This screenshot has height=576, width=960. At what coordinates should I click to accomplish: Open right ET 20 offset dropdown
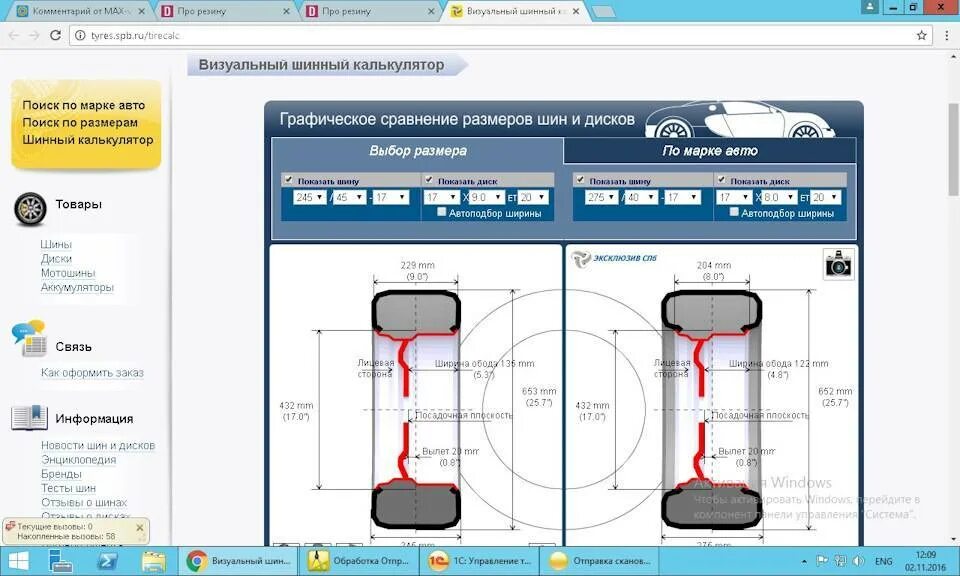coord(825,197)
